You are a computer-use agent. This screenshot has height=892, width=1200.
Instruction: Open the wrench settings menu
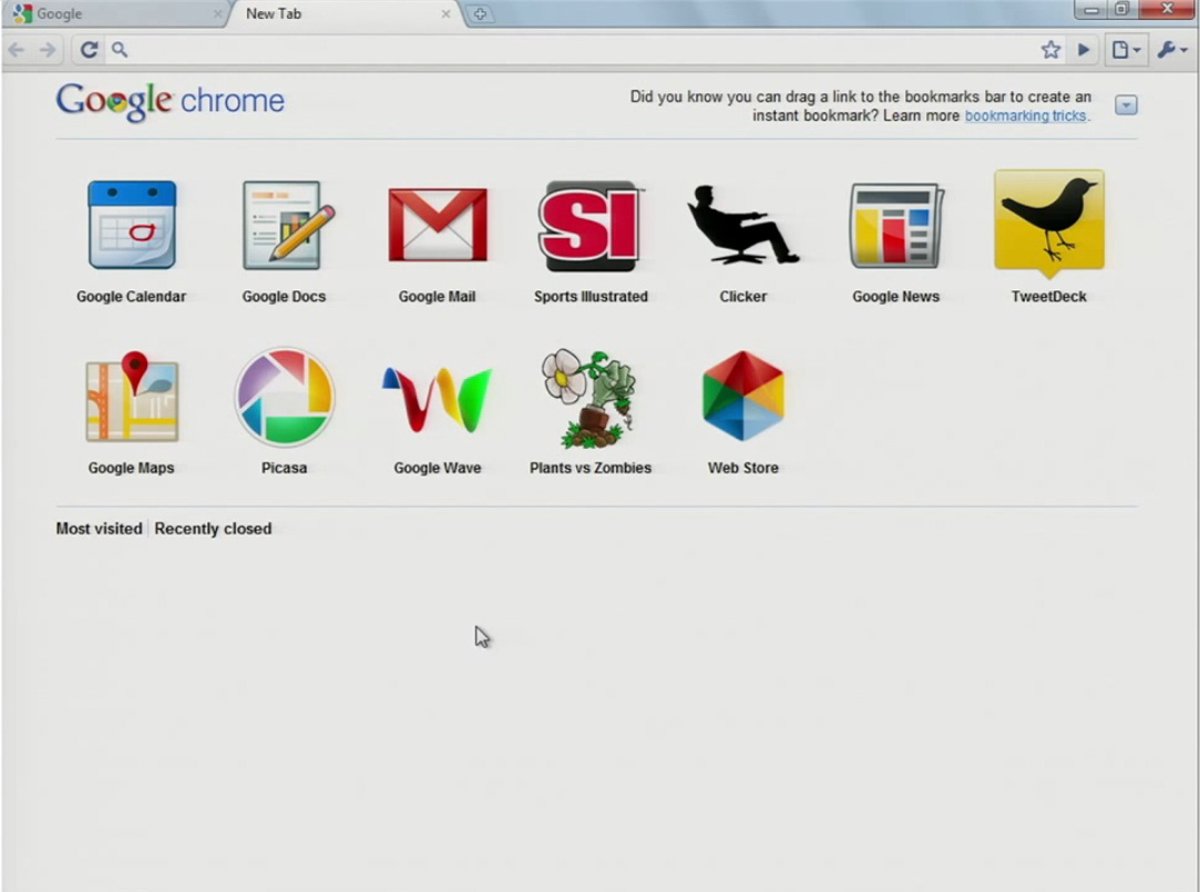1171,50
